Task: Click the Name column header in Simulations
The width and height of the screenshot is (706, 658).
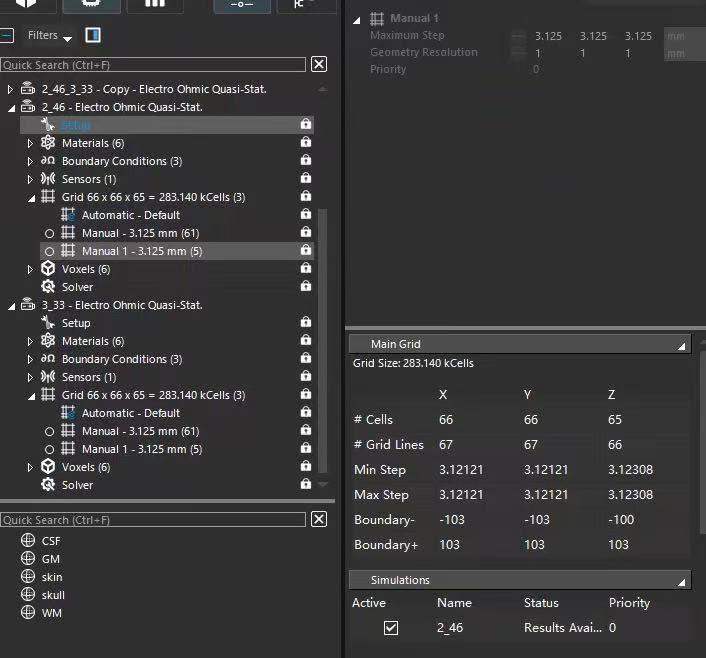Action: coord(454,603)
